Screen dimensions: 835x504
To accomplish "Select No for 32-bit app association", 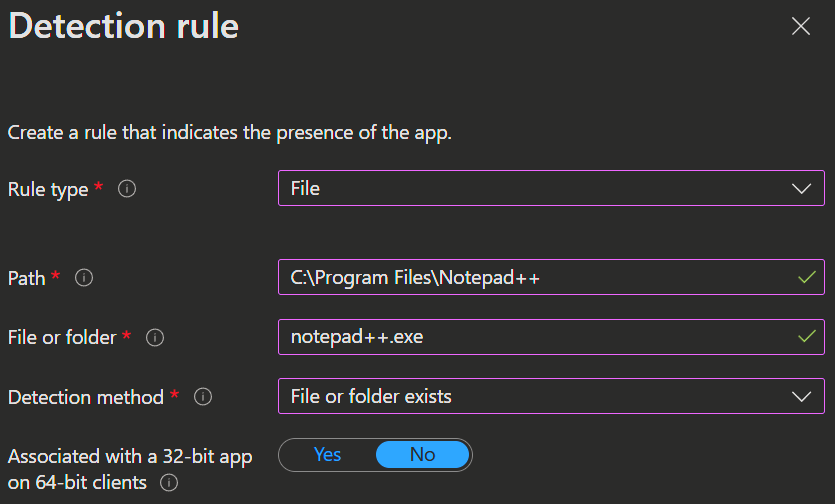I will [x=422, y=454].
